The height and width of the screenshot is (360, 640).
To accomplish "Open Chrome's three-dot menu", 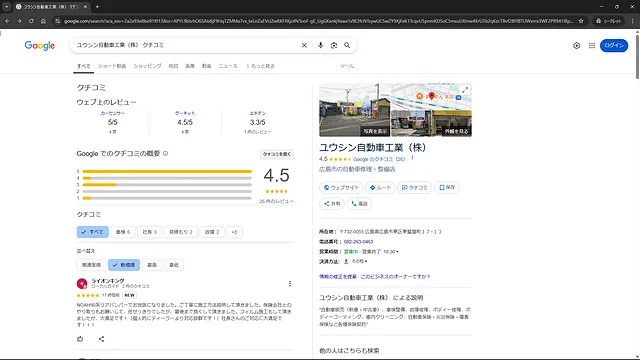I will (633, 21).
